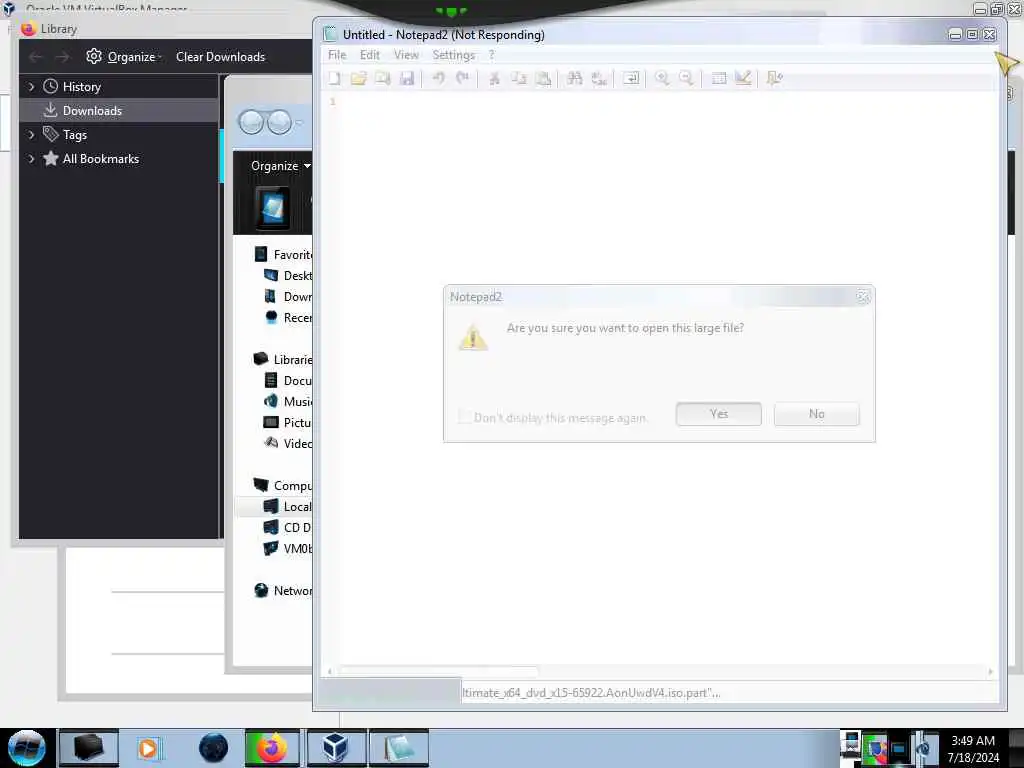The height and width of the screenshot is (768, 1024).
Task: Click the Replace icon in Notepad2 toolbar
Action: pos(599,78)
